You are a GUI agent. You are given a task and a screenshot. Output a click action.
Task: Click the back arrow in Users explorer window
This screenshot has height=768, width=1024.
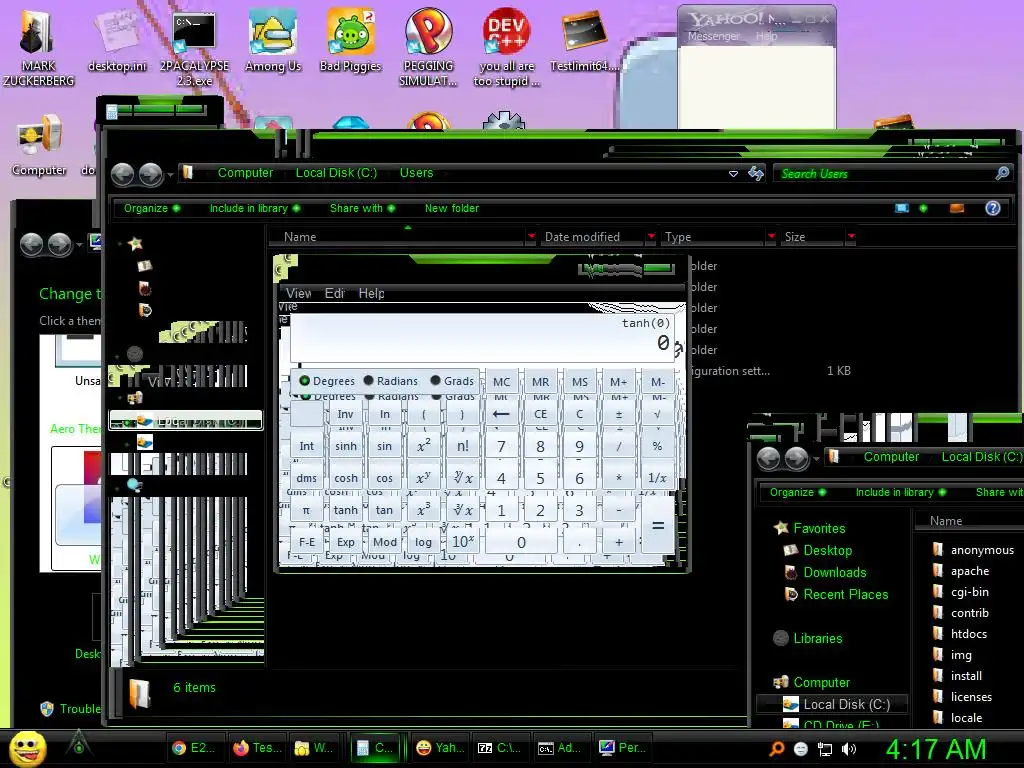(122, 174)
